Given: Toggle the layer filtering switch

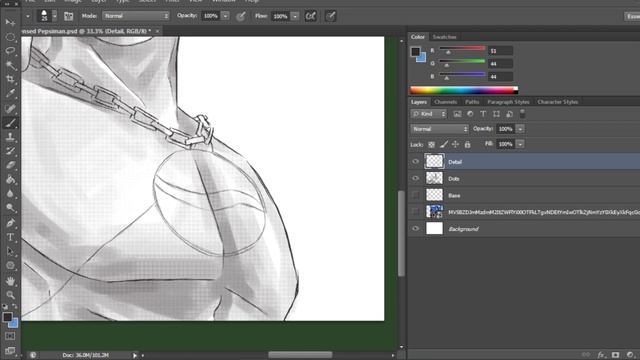Looking at the screenshot, I should [x=522, y=114].
